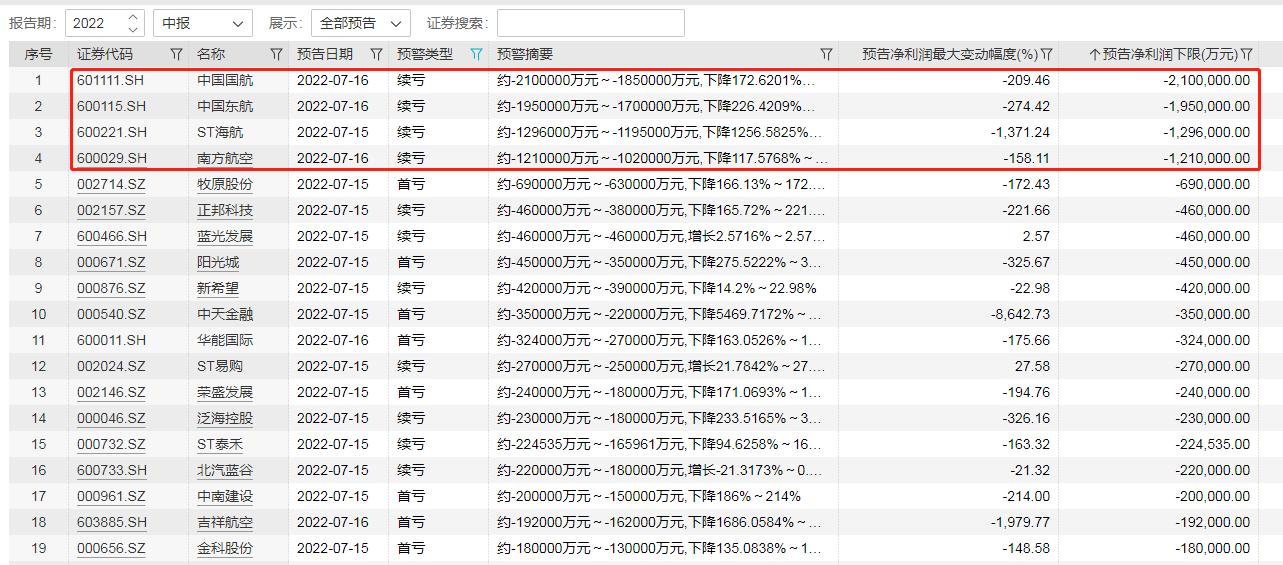
Task: Select summary cell of 中南建设 row
Action: (x=663, y=496)
